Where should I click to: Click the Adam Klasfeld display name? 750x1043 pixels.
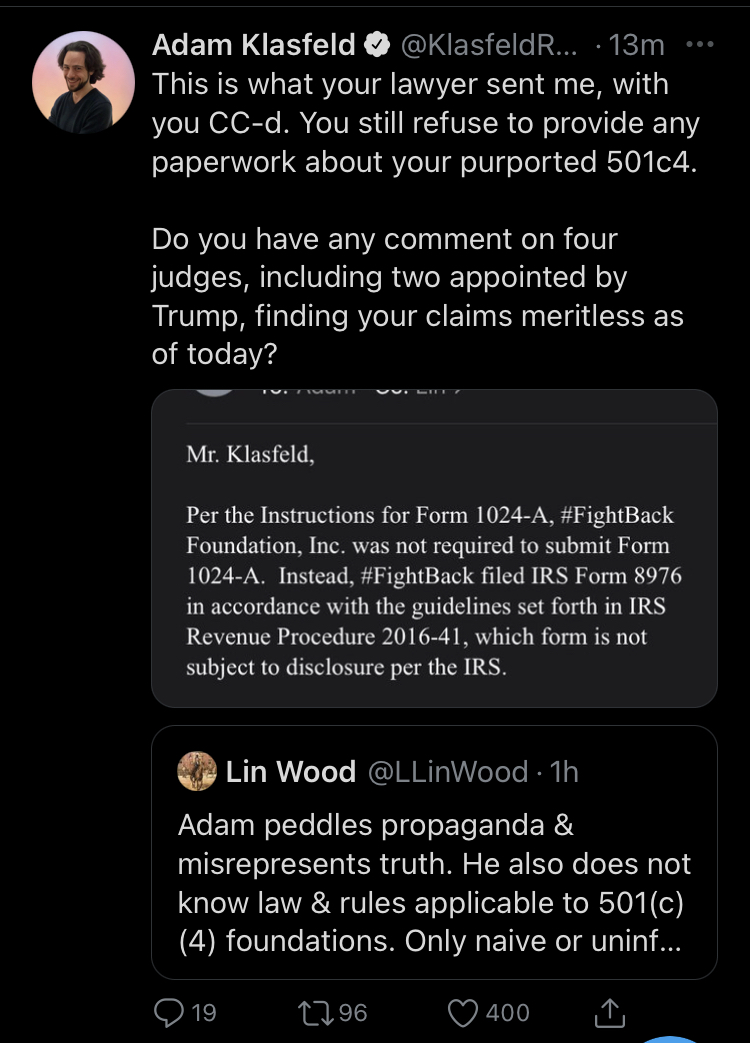(254, 45)
